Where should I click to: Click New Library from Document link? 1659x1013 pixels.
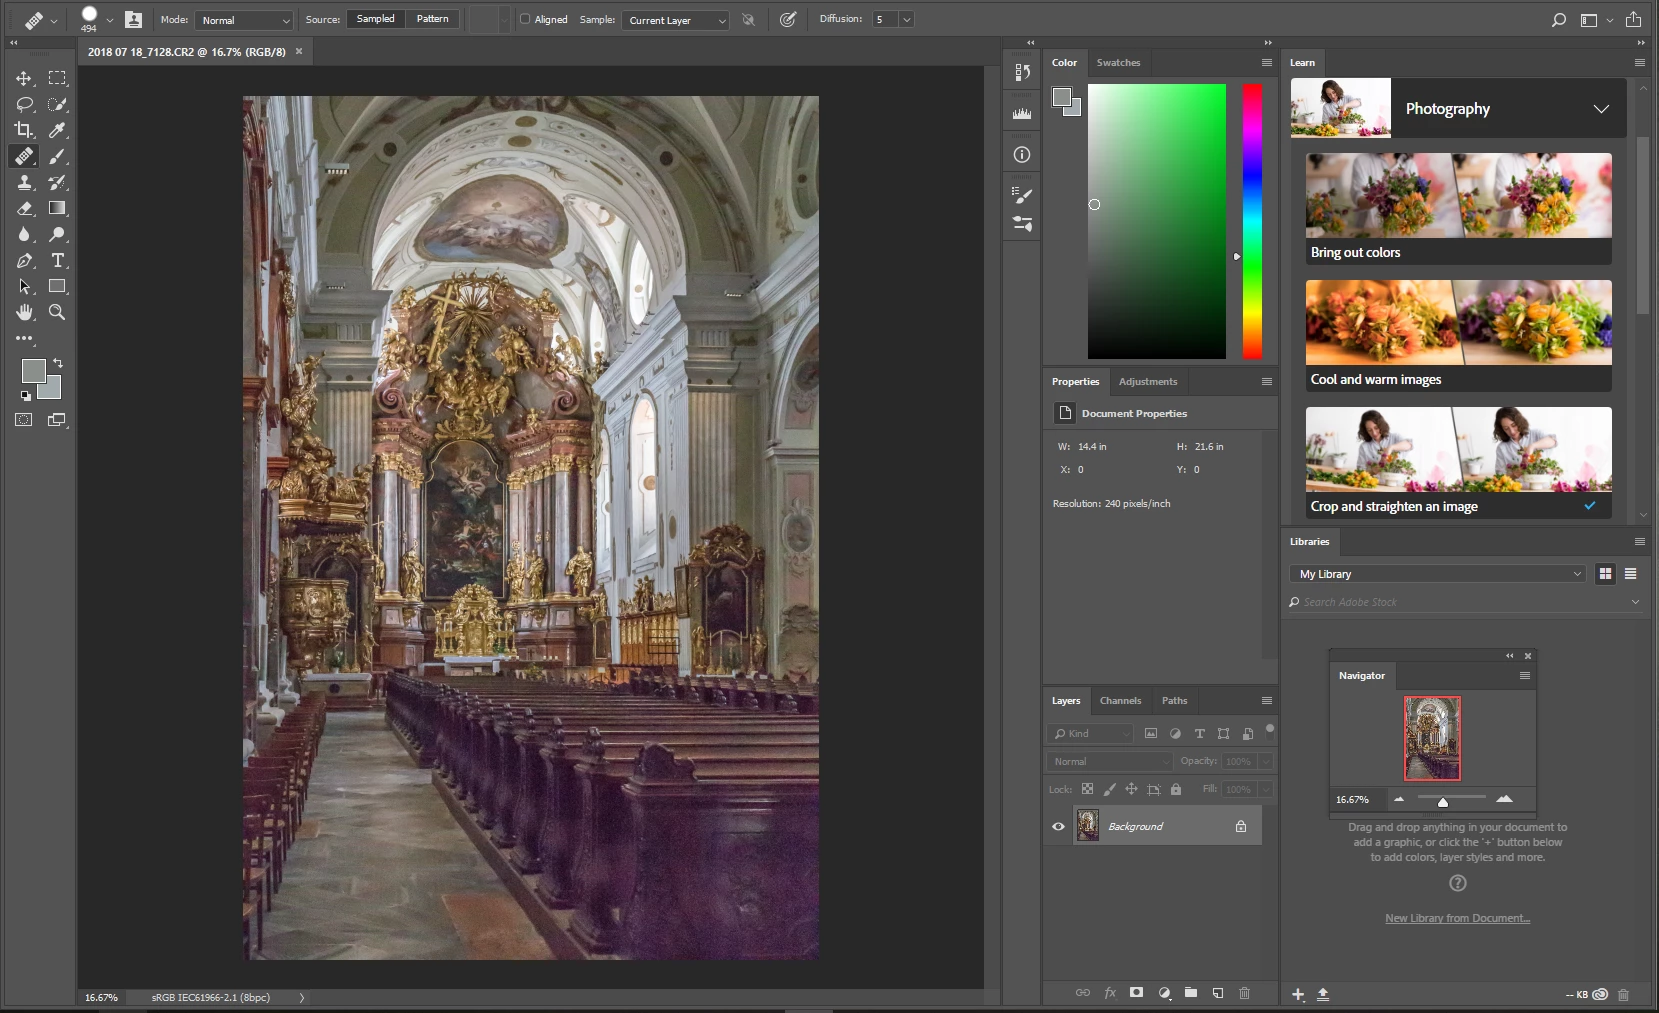coord(1457,918)
